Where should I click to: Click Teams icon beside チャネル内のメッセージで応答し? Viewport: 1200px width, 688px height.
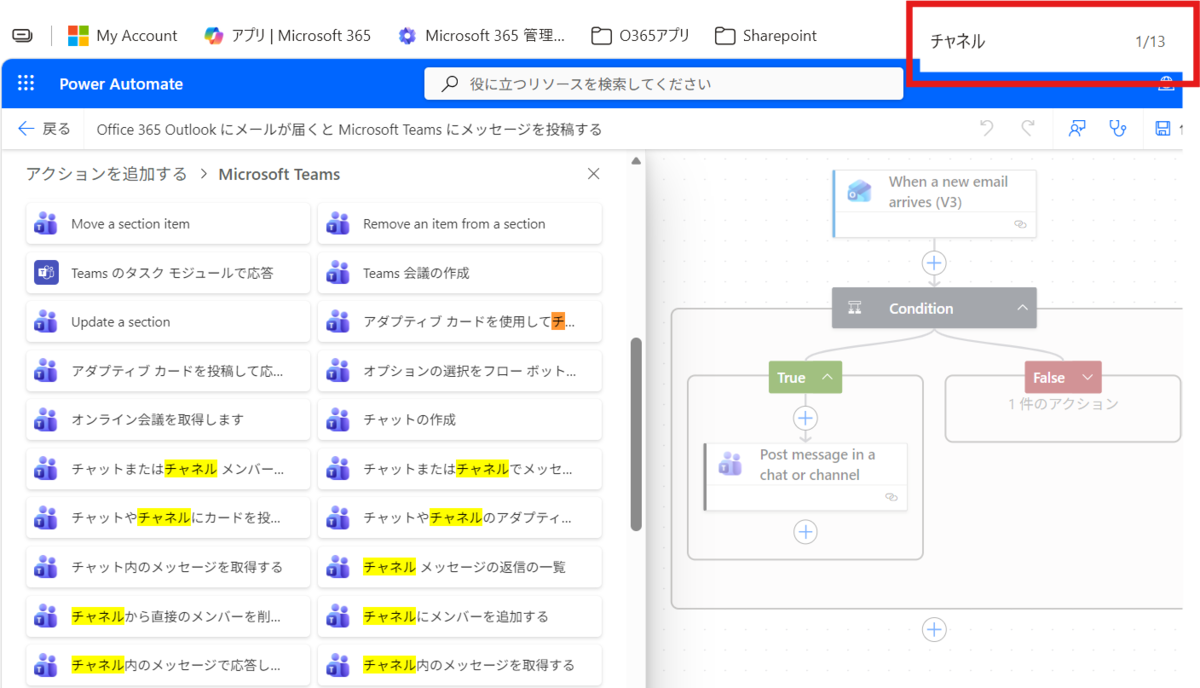tap(46, 665)
